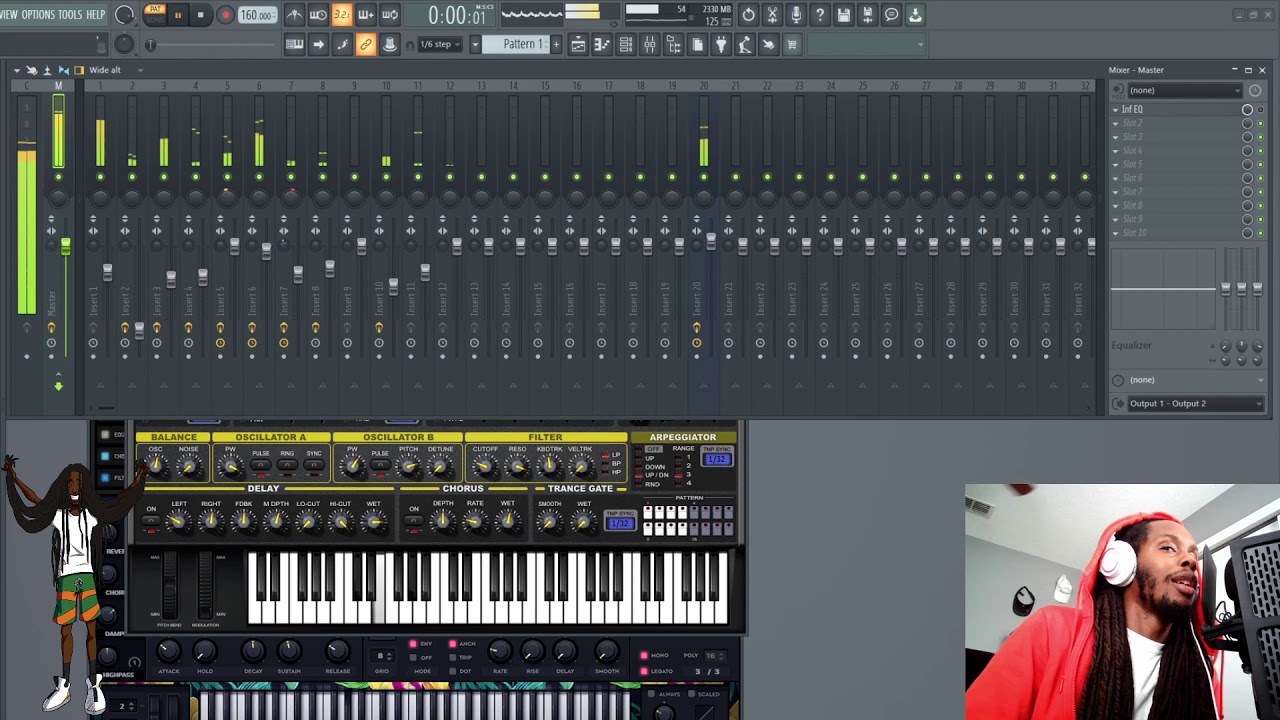This screenshot has height=720, width=1280.
Task: Switch to PAT pattern mode
Action: pos(154,9)
